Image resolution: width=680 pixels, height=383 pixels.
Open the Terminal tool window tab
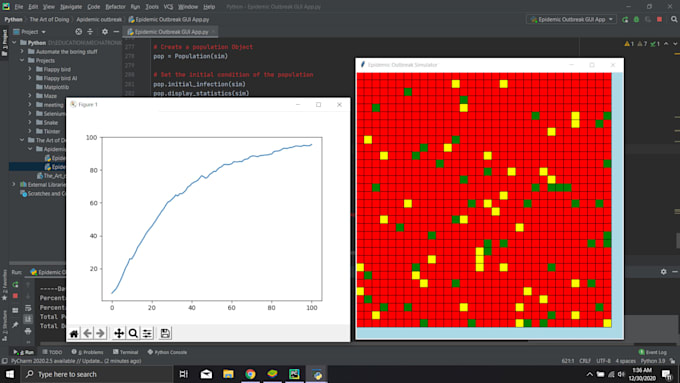[x=125, y=352]
